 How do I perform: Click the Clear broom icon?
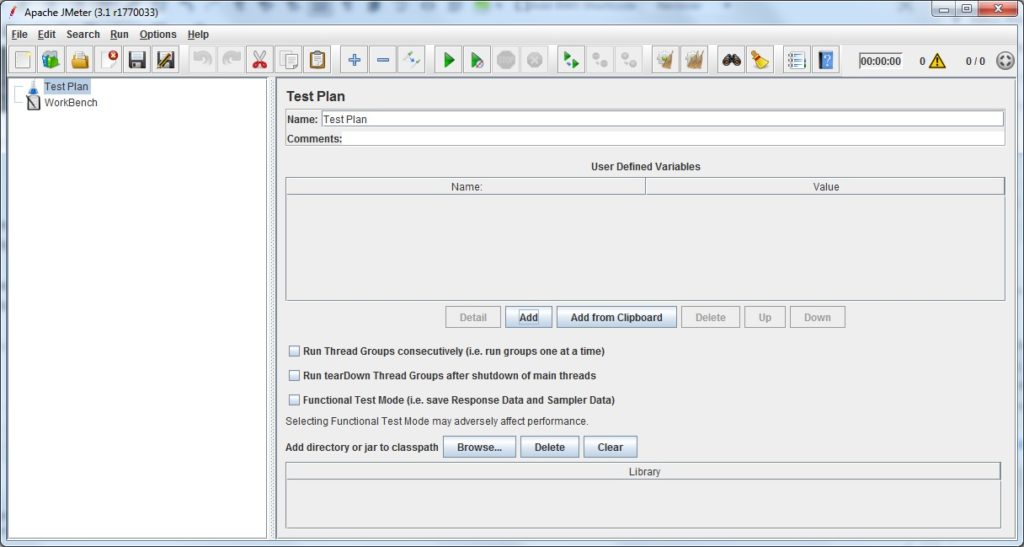pyautogui.click(x=665, y=61)
